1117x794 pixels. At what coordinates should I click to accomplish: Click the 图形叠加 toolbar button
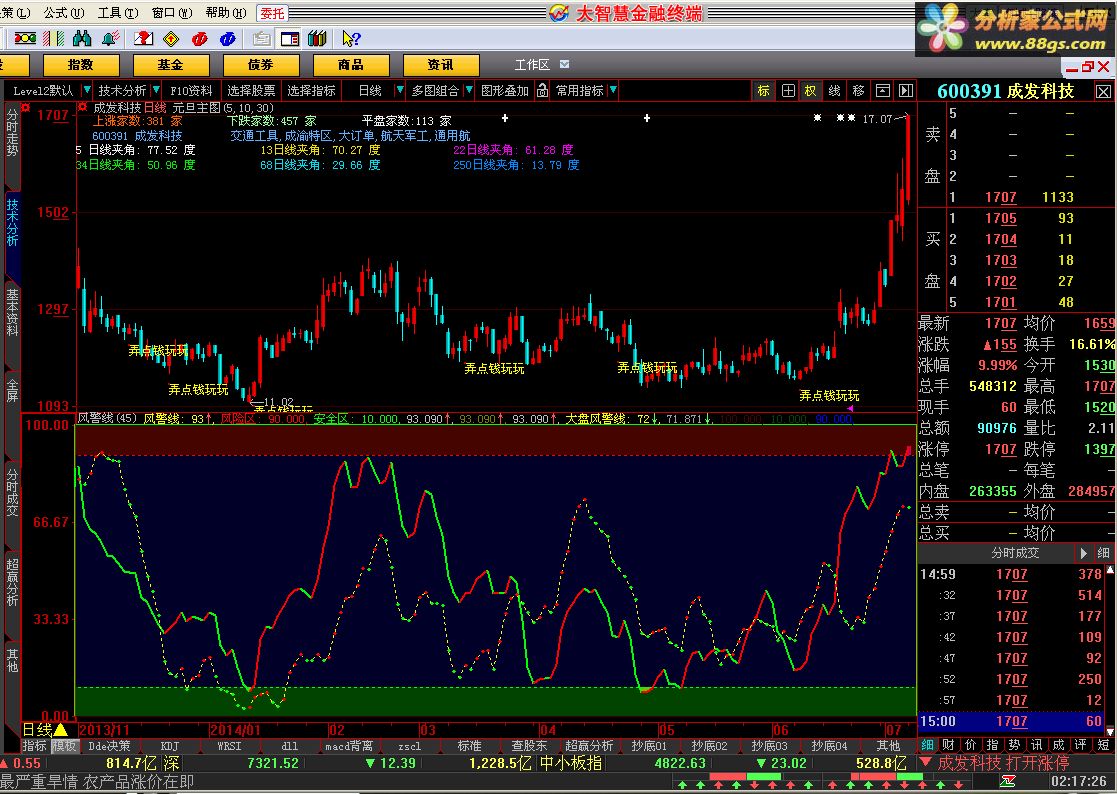click(x=505, y=90)
